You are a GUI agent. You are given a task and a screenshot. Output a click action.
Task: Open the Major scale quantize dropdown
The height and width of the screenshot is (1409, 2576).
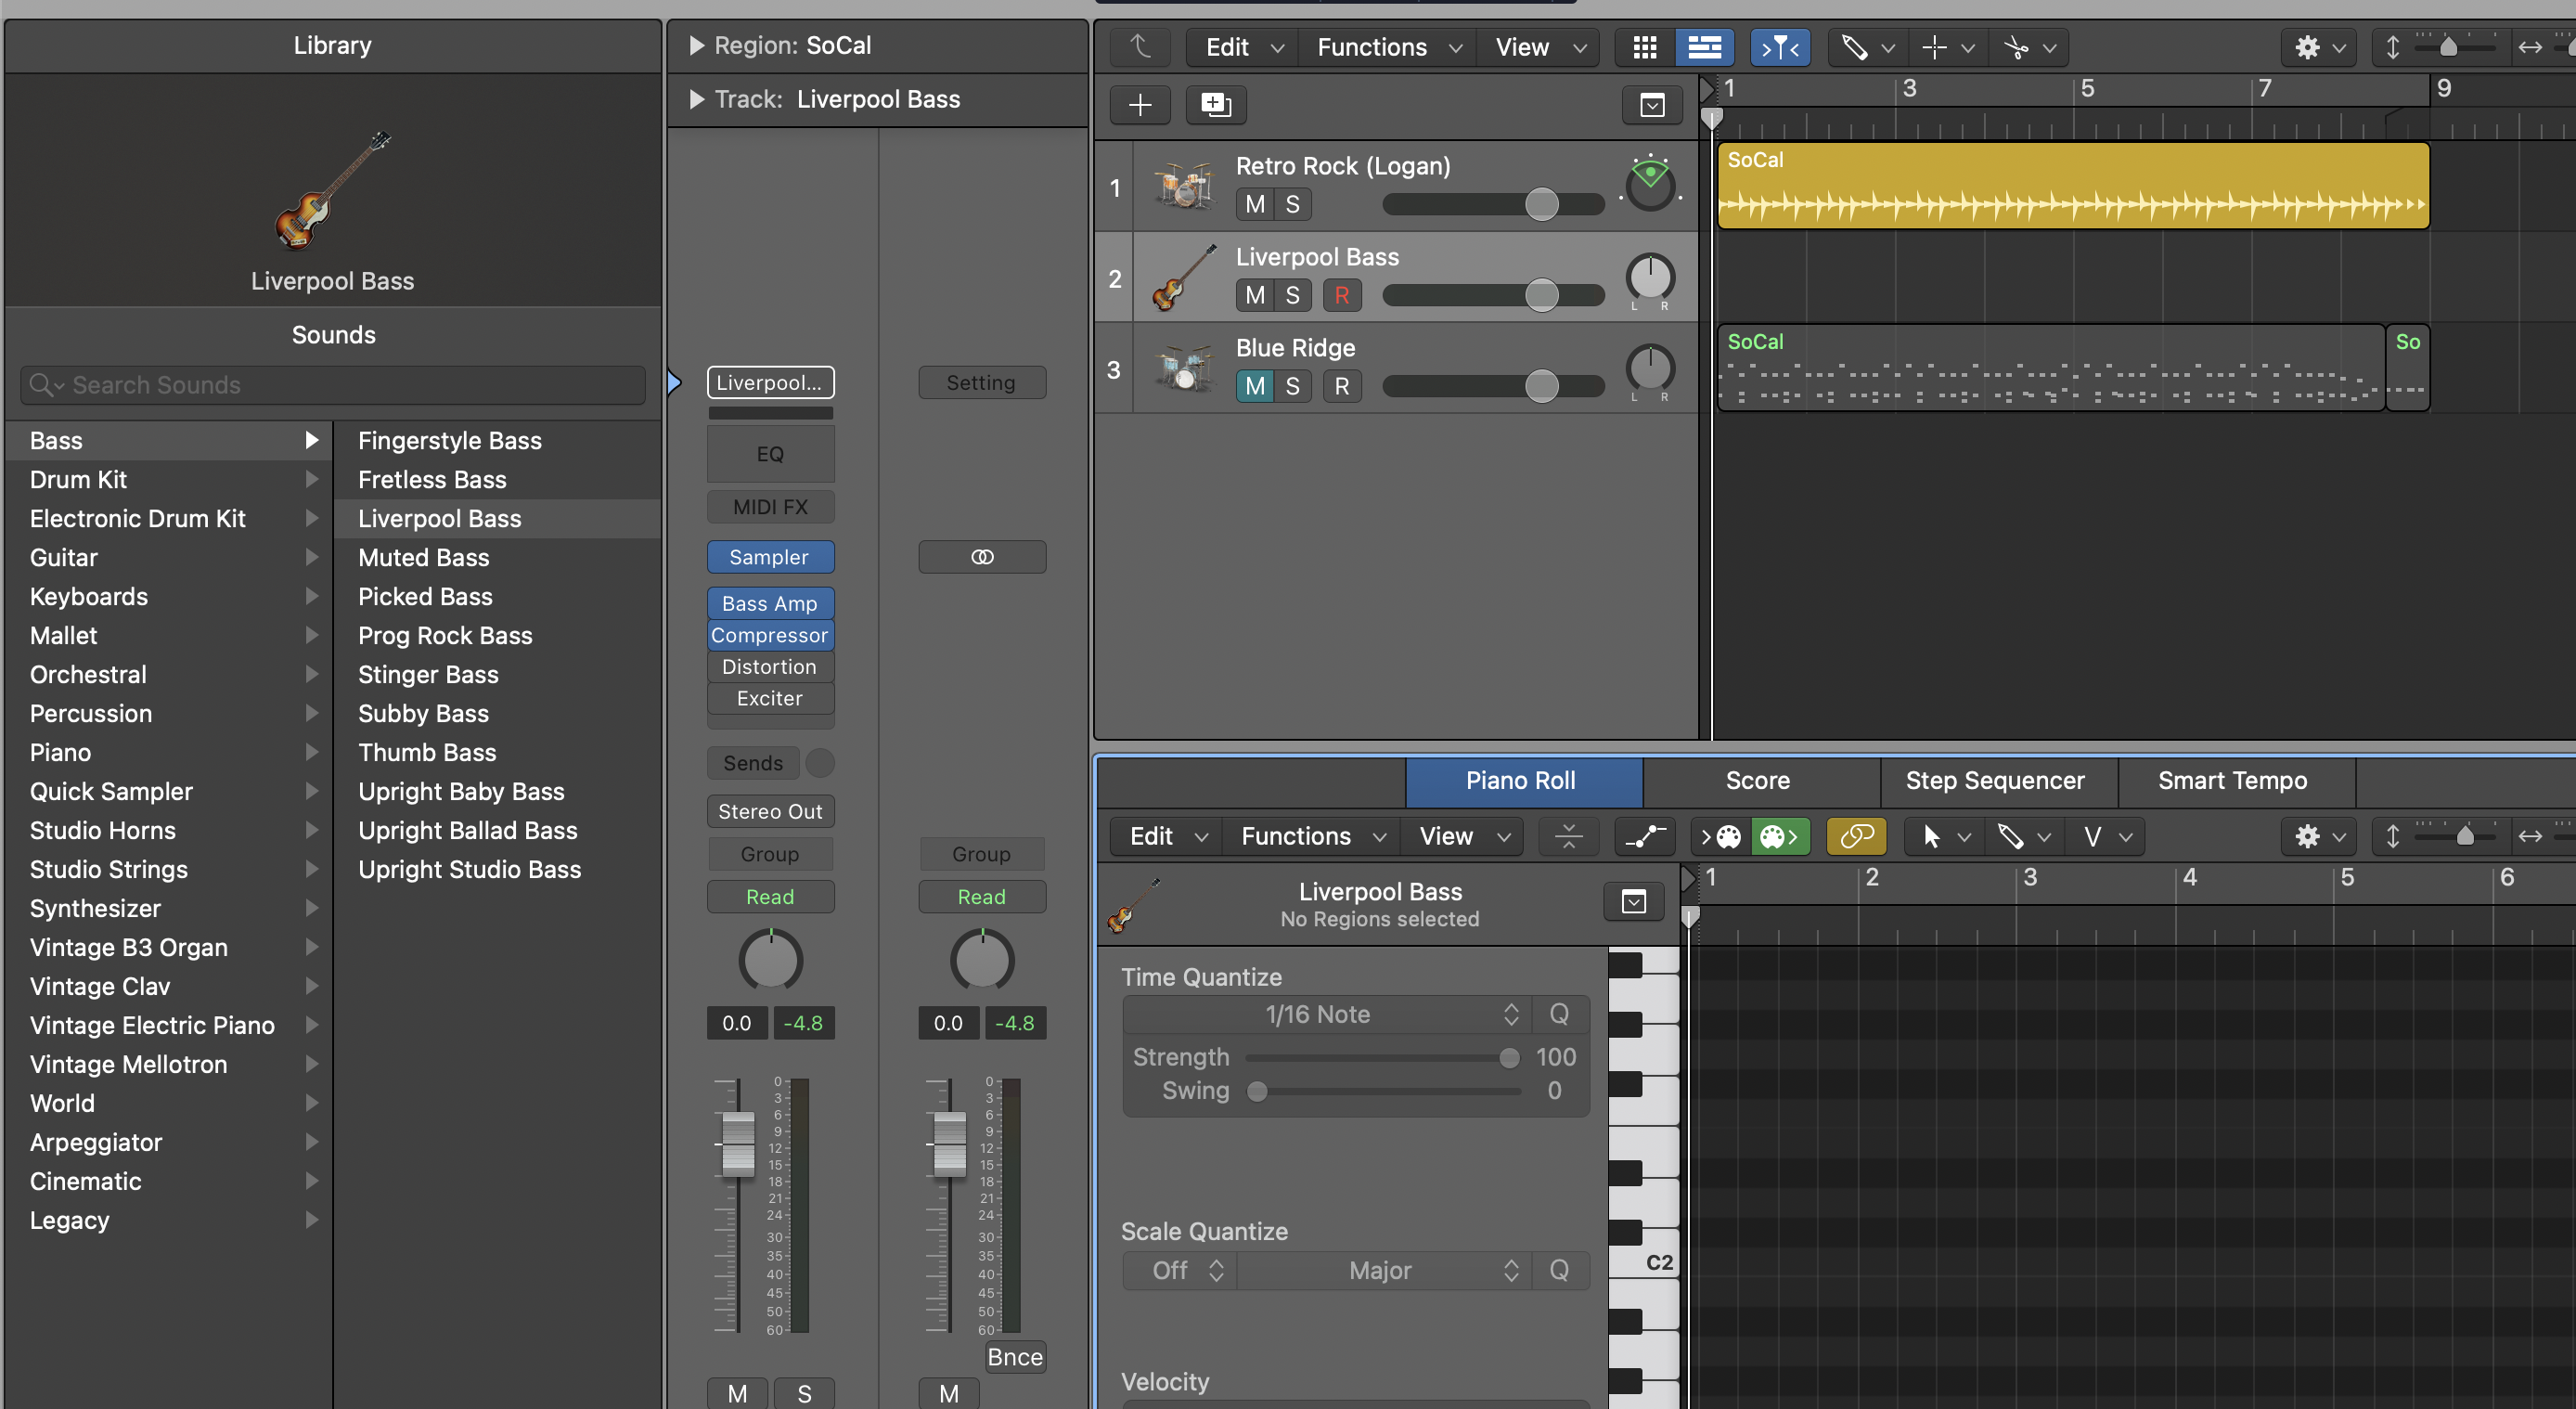pos(1382,1270)
